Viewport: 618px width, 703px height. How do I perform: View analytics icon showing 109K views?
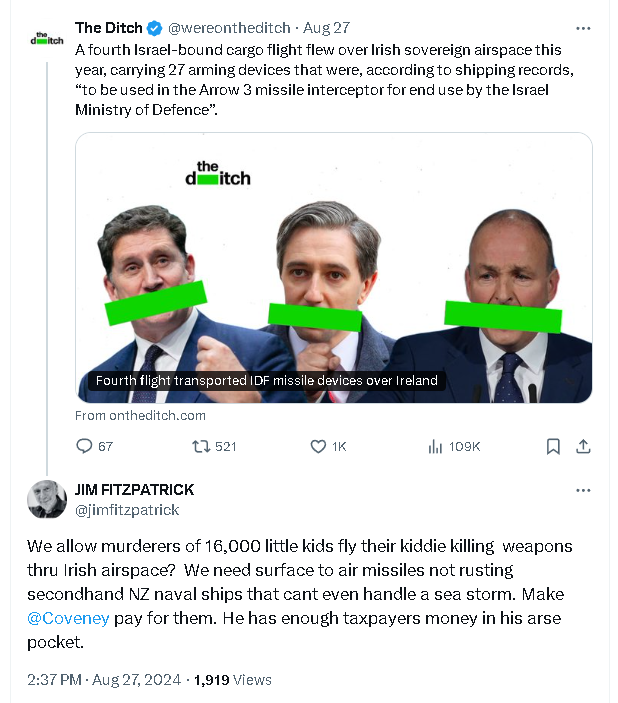[435, 446]
